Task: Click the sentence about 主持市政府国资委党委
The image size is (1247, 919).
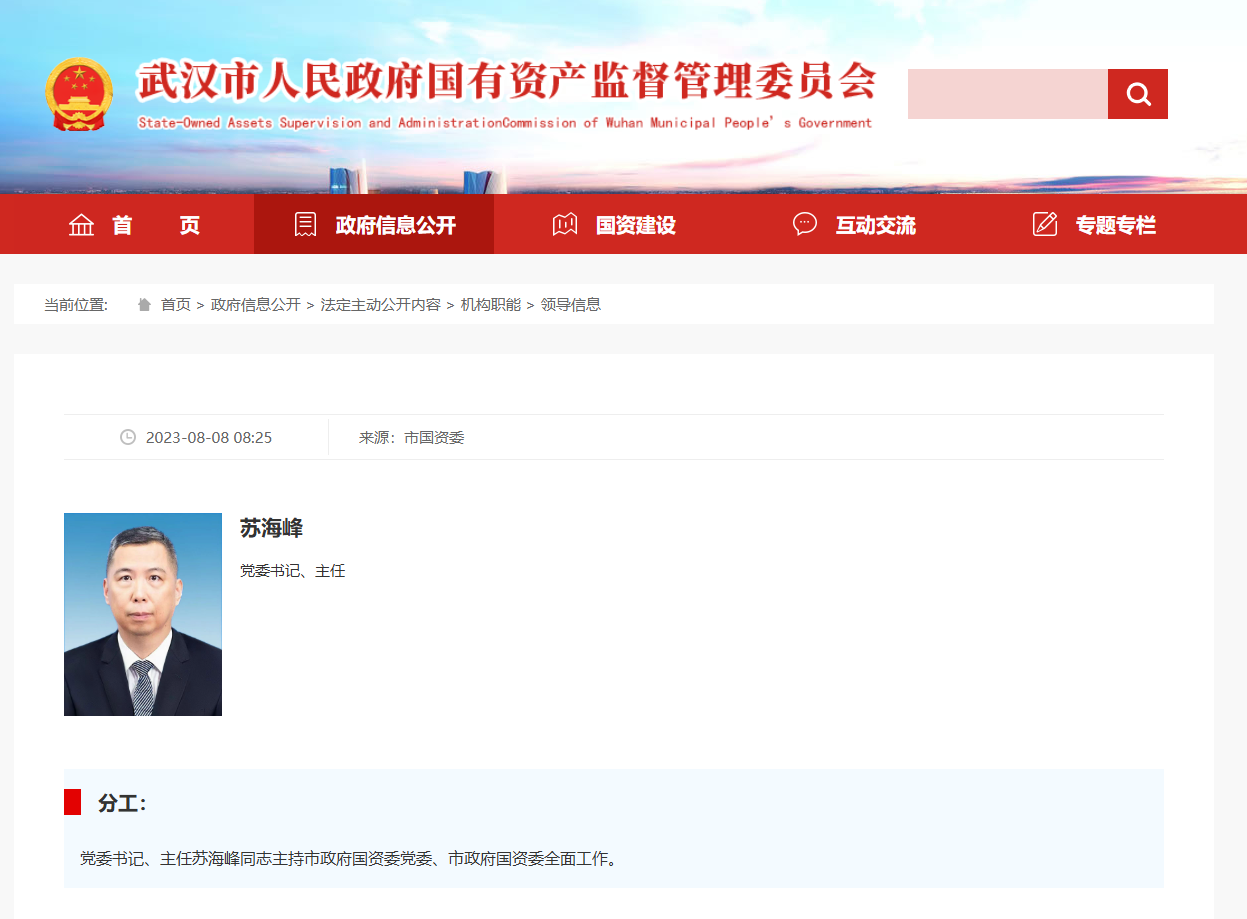Action: tap(350, 858)
